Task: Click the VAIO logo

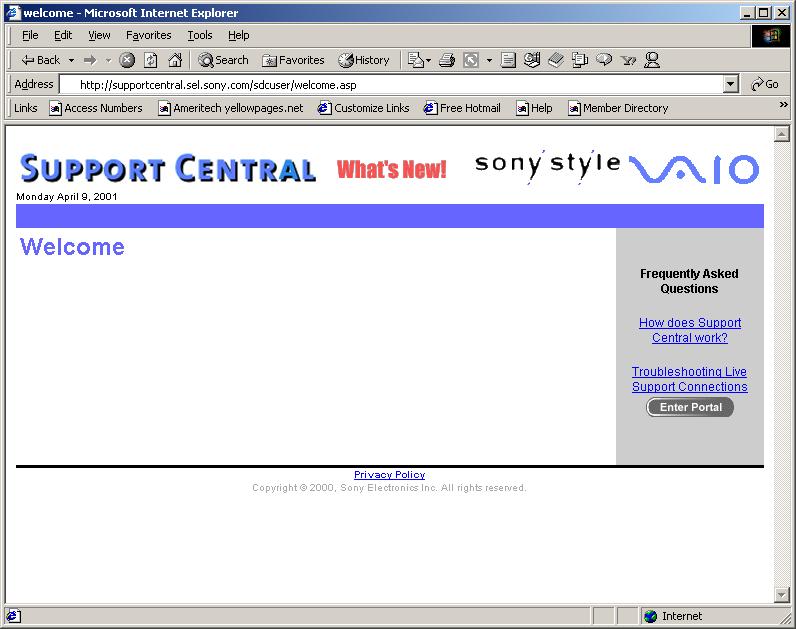Action: tap(694, 169)
